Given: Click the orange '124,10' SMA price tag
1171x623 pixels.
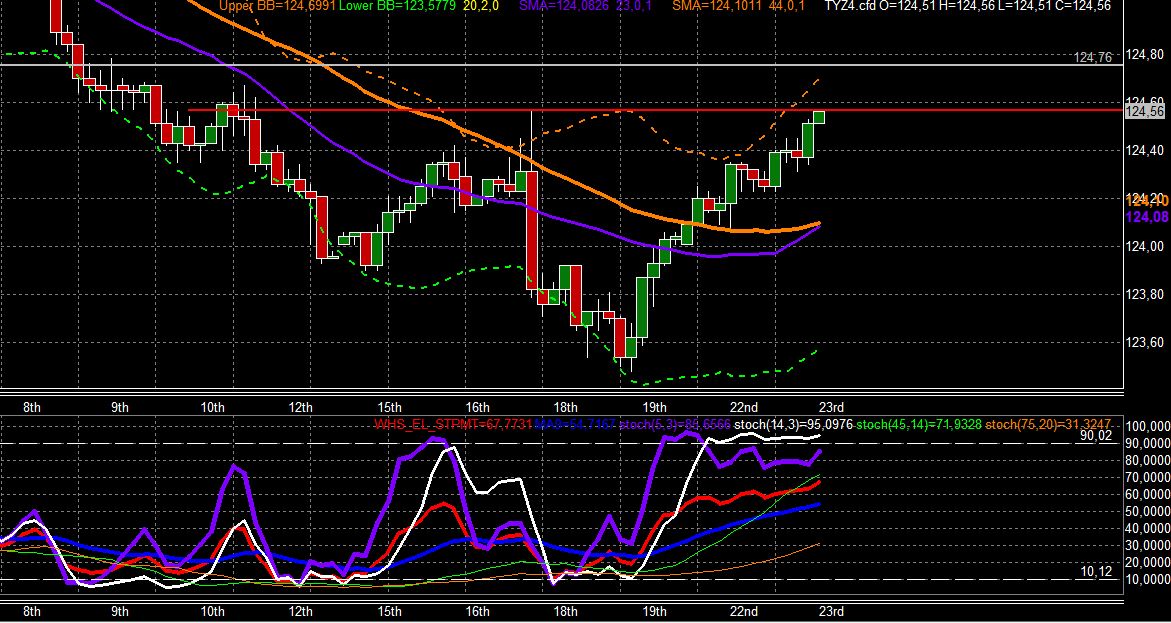Looking at the screenshot, I should 1146,200.
